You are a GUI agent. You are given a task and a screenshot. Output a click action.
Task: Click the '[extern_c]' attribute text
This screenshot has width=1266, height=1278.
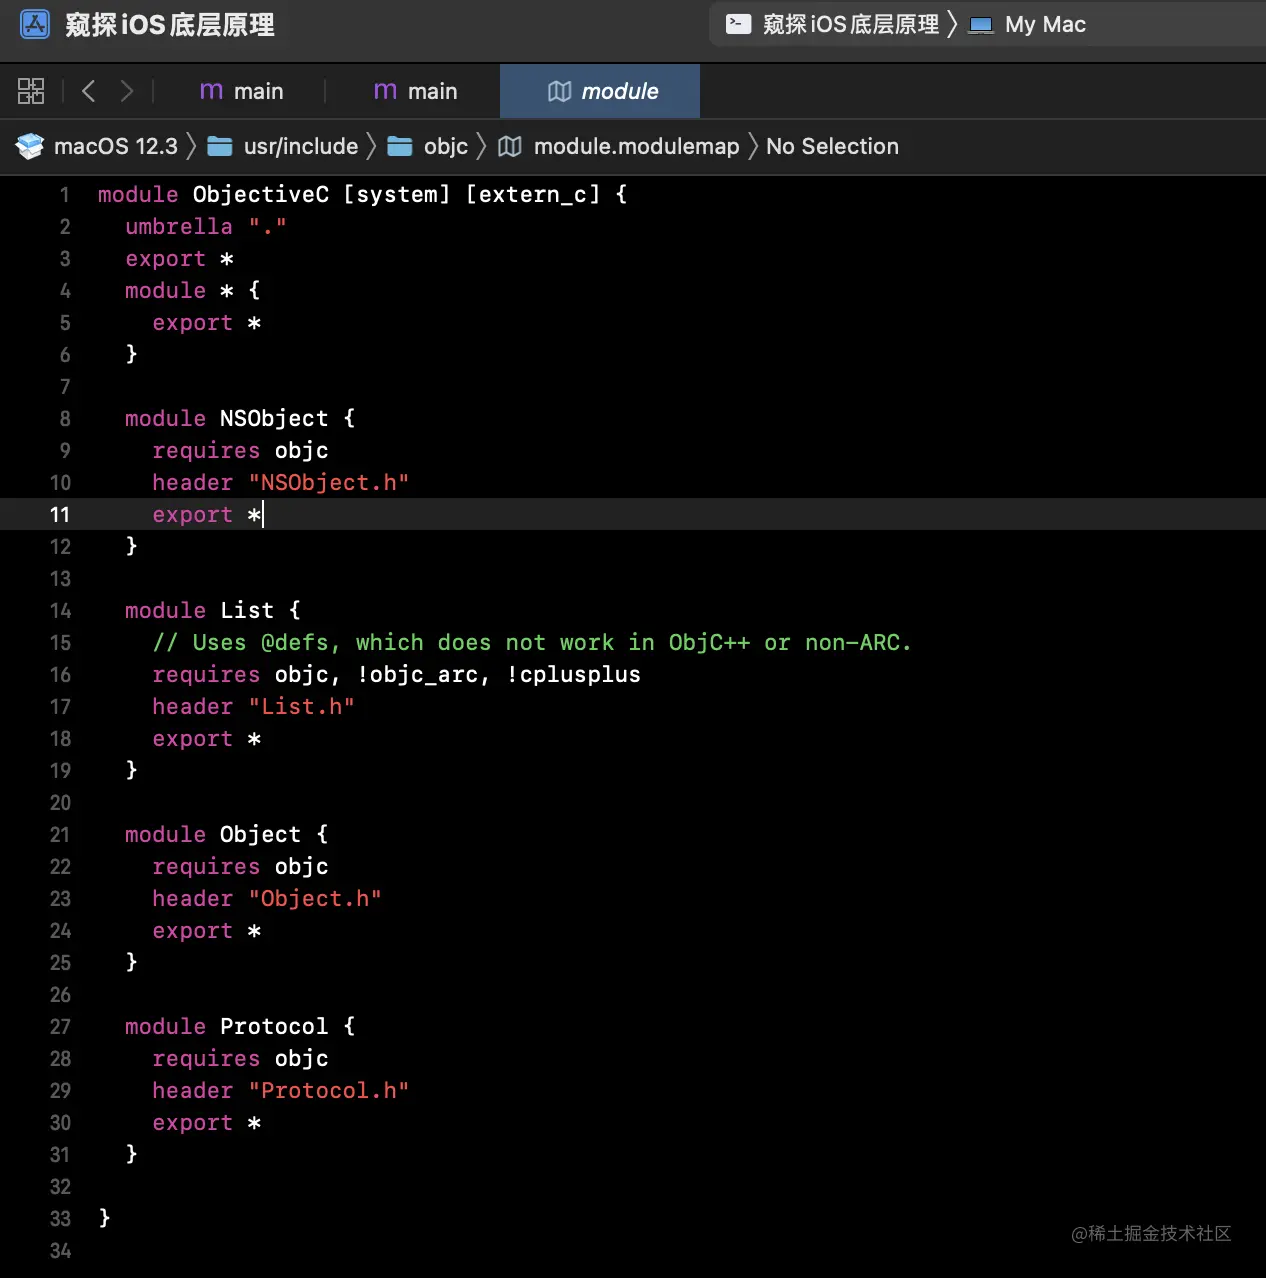pos(533,194)
